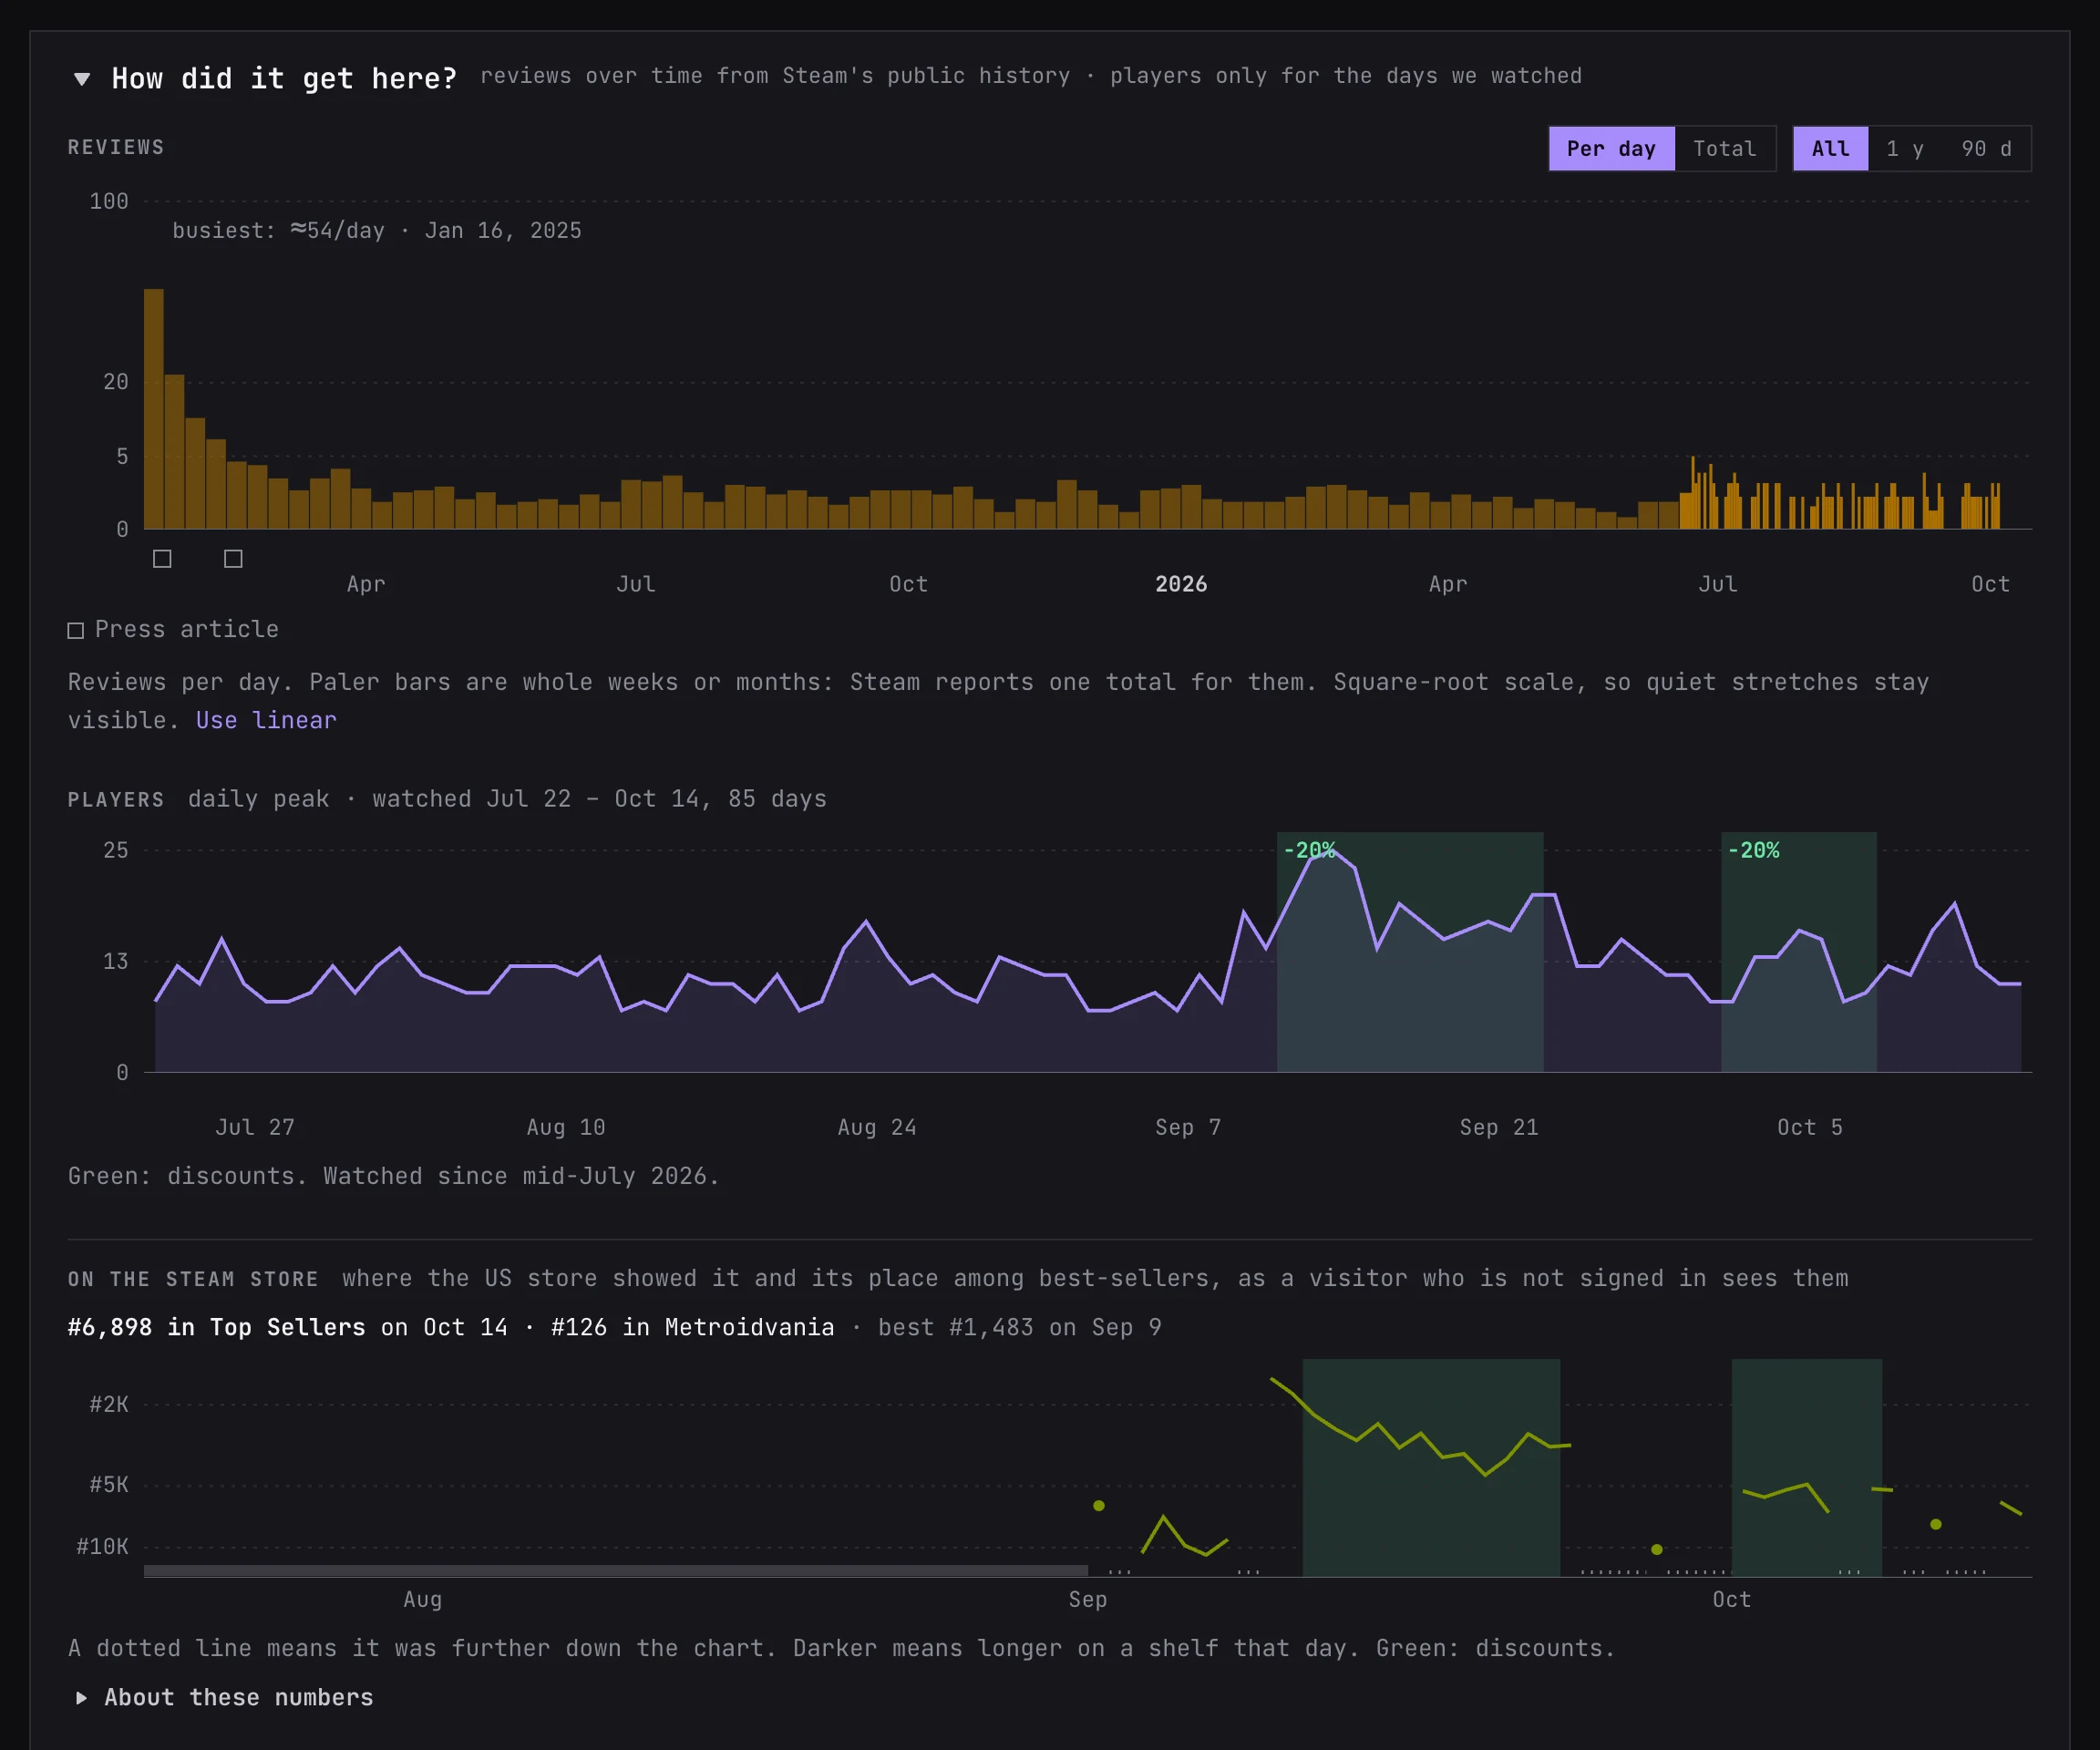Switch reviews chart to Per day
The width and height of the screenshot is (2100, 1750).
[x=1611, y=149]
